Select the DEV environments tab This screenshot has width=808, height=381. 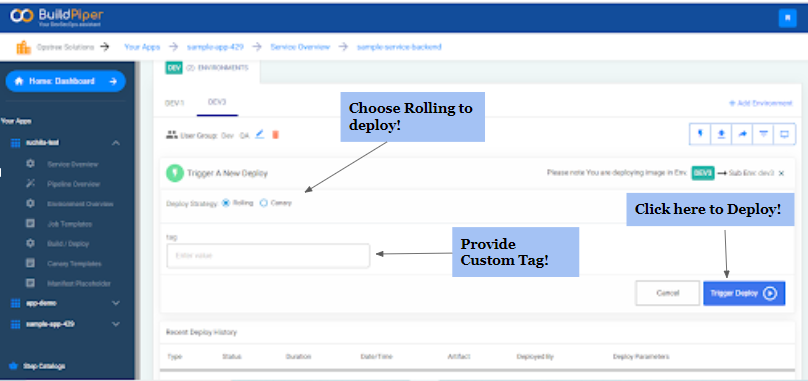pyautogui.click(x=207, y=69)
